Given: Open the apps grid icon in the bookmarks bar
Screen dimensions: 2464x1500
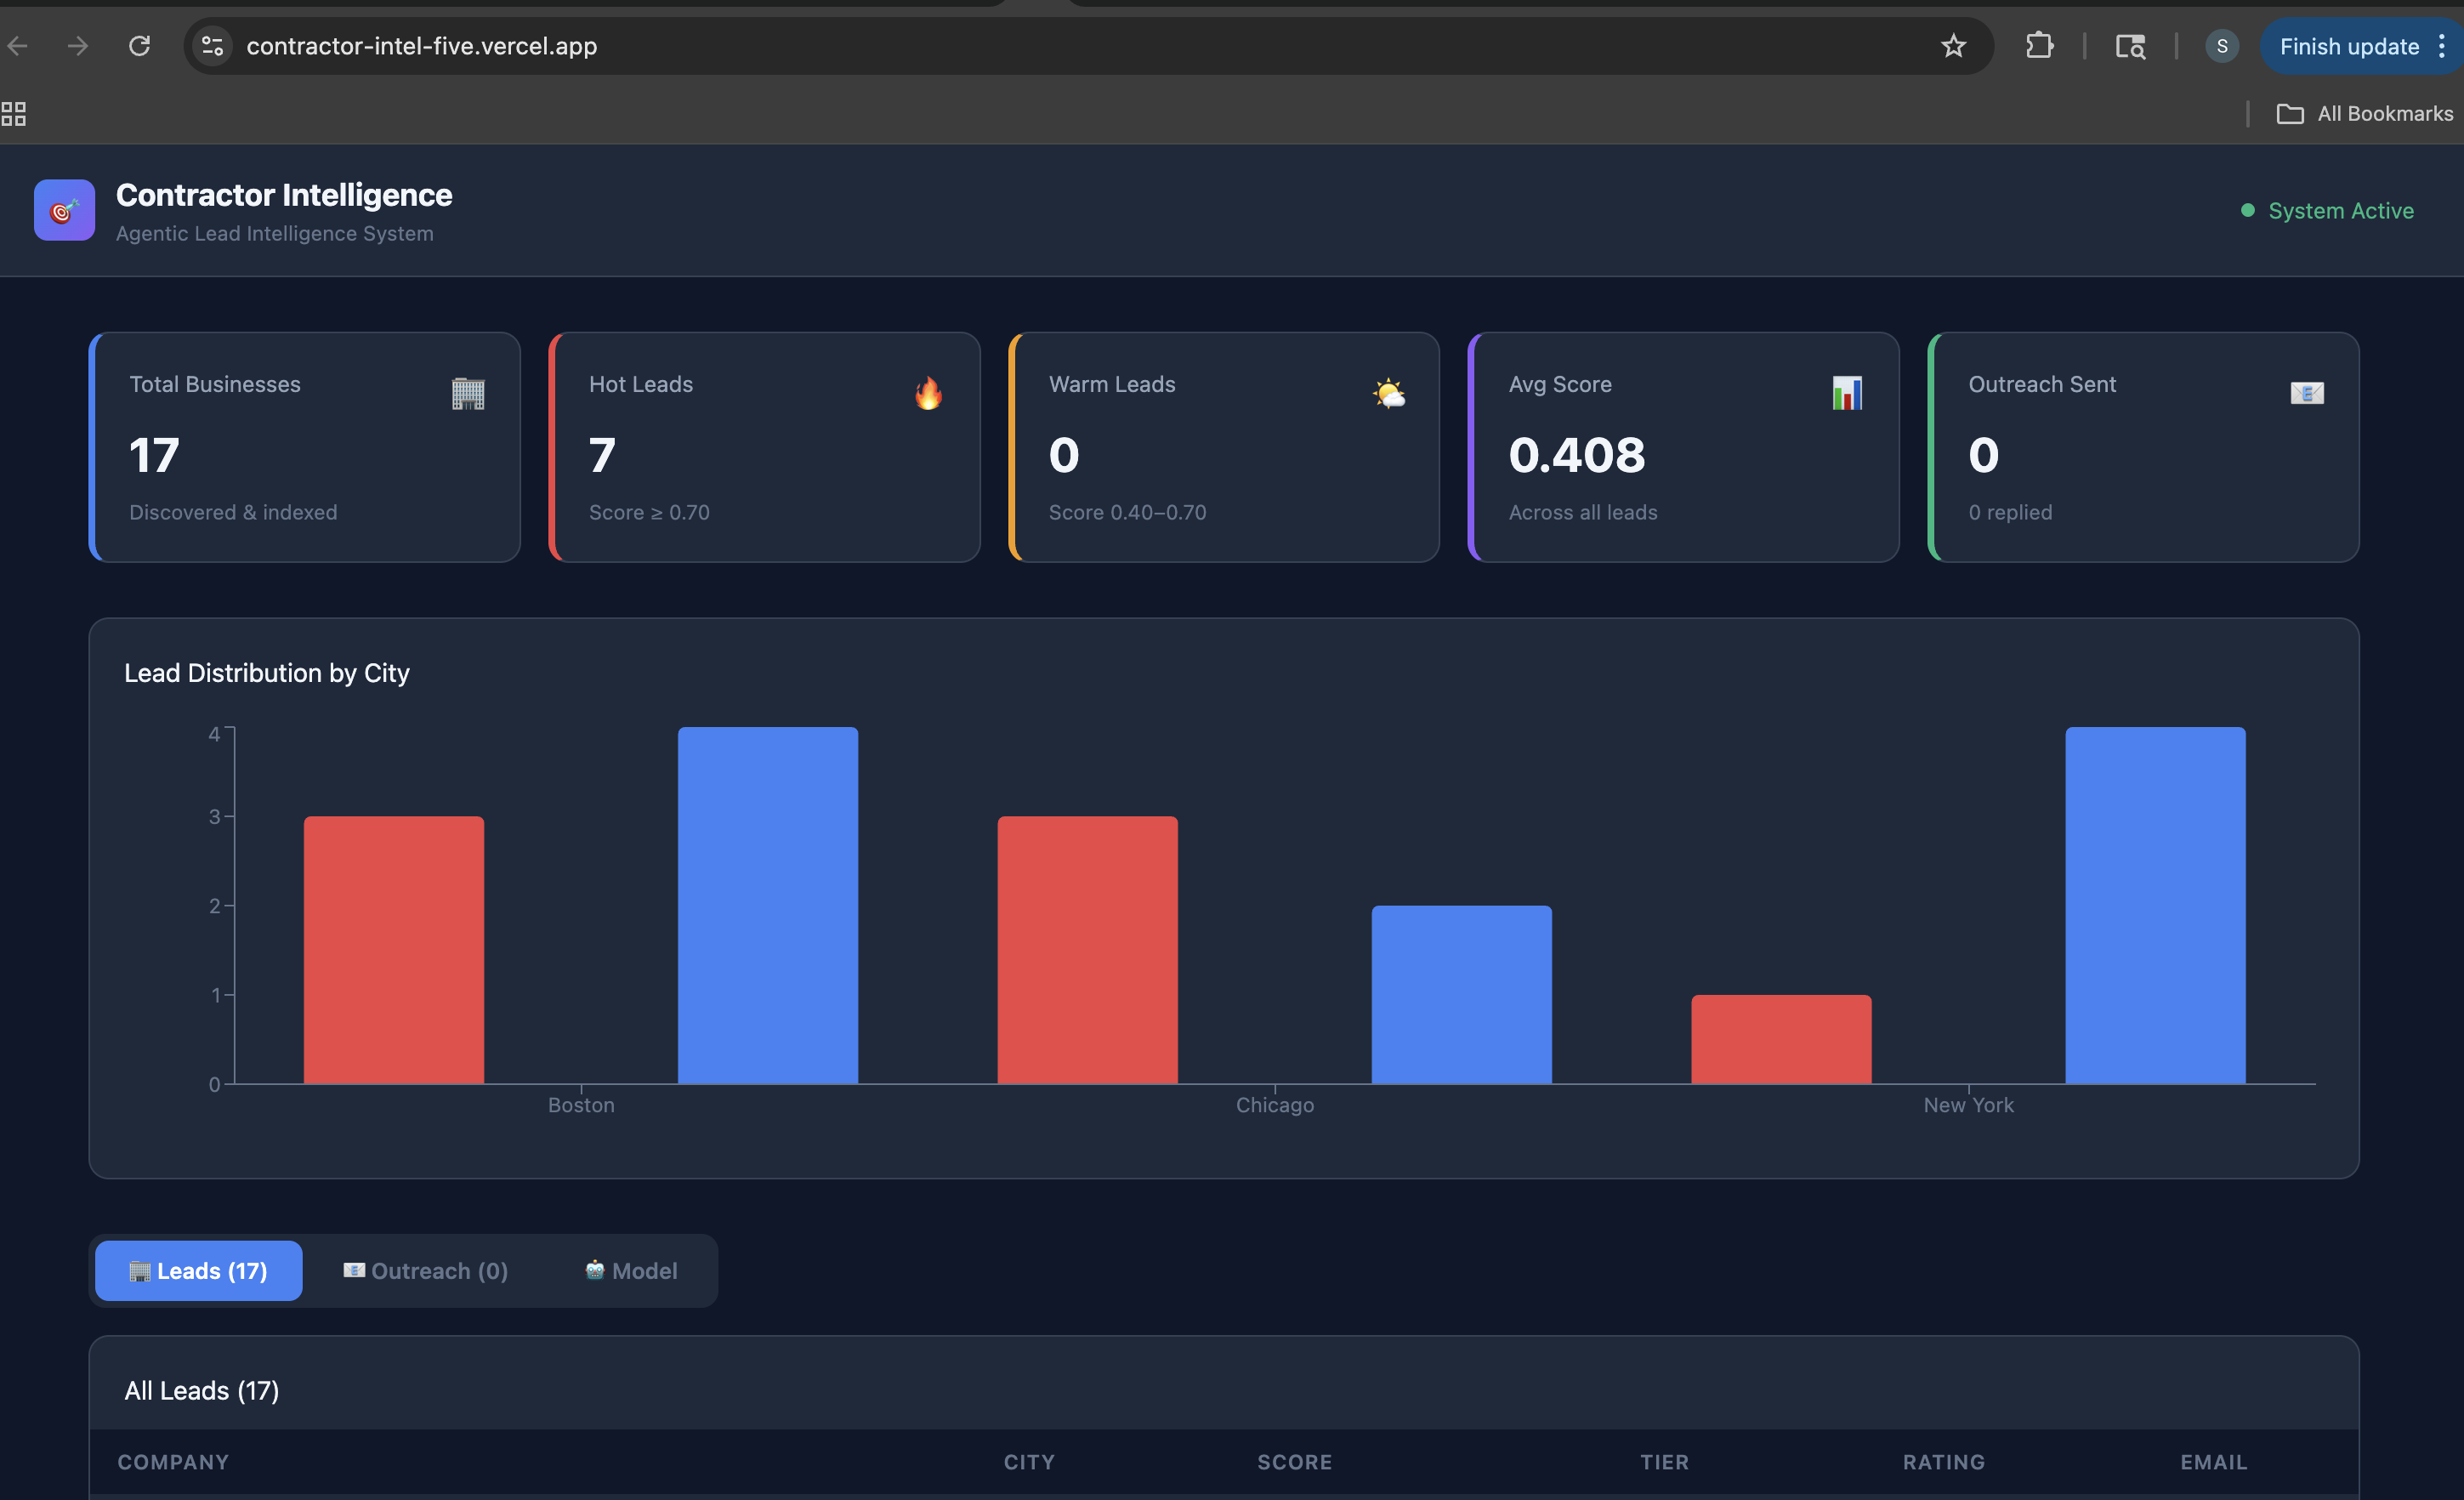Looking at the screenshot, I should pyautogui.click(x=14, y=114).
